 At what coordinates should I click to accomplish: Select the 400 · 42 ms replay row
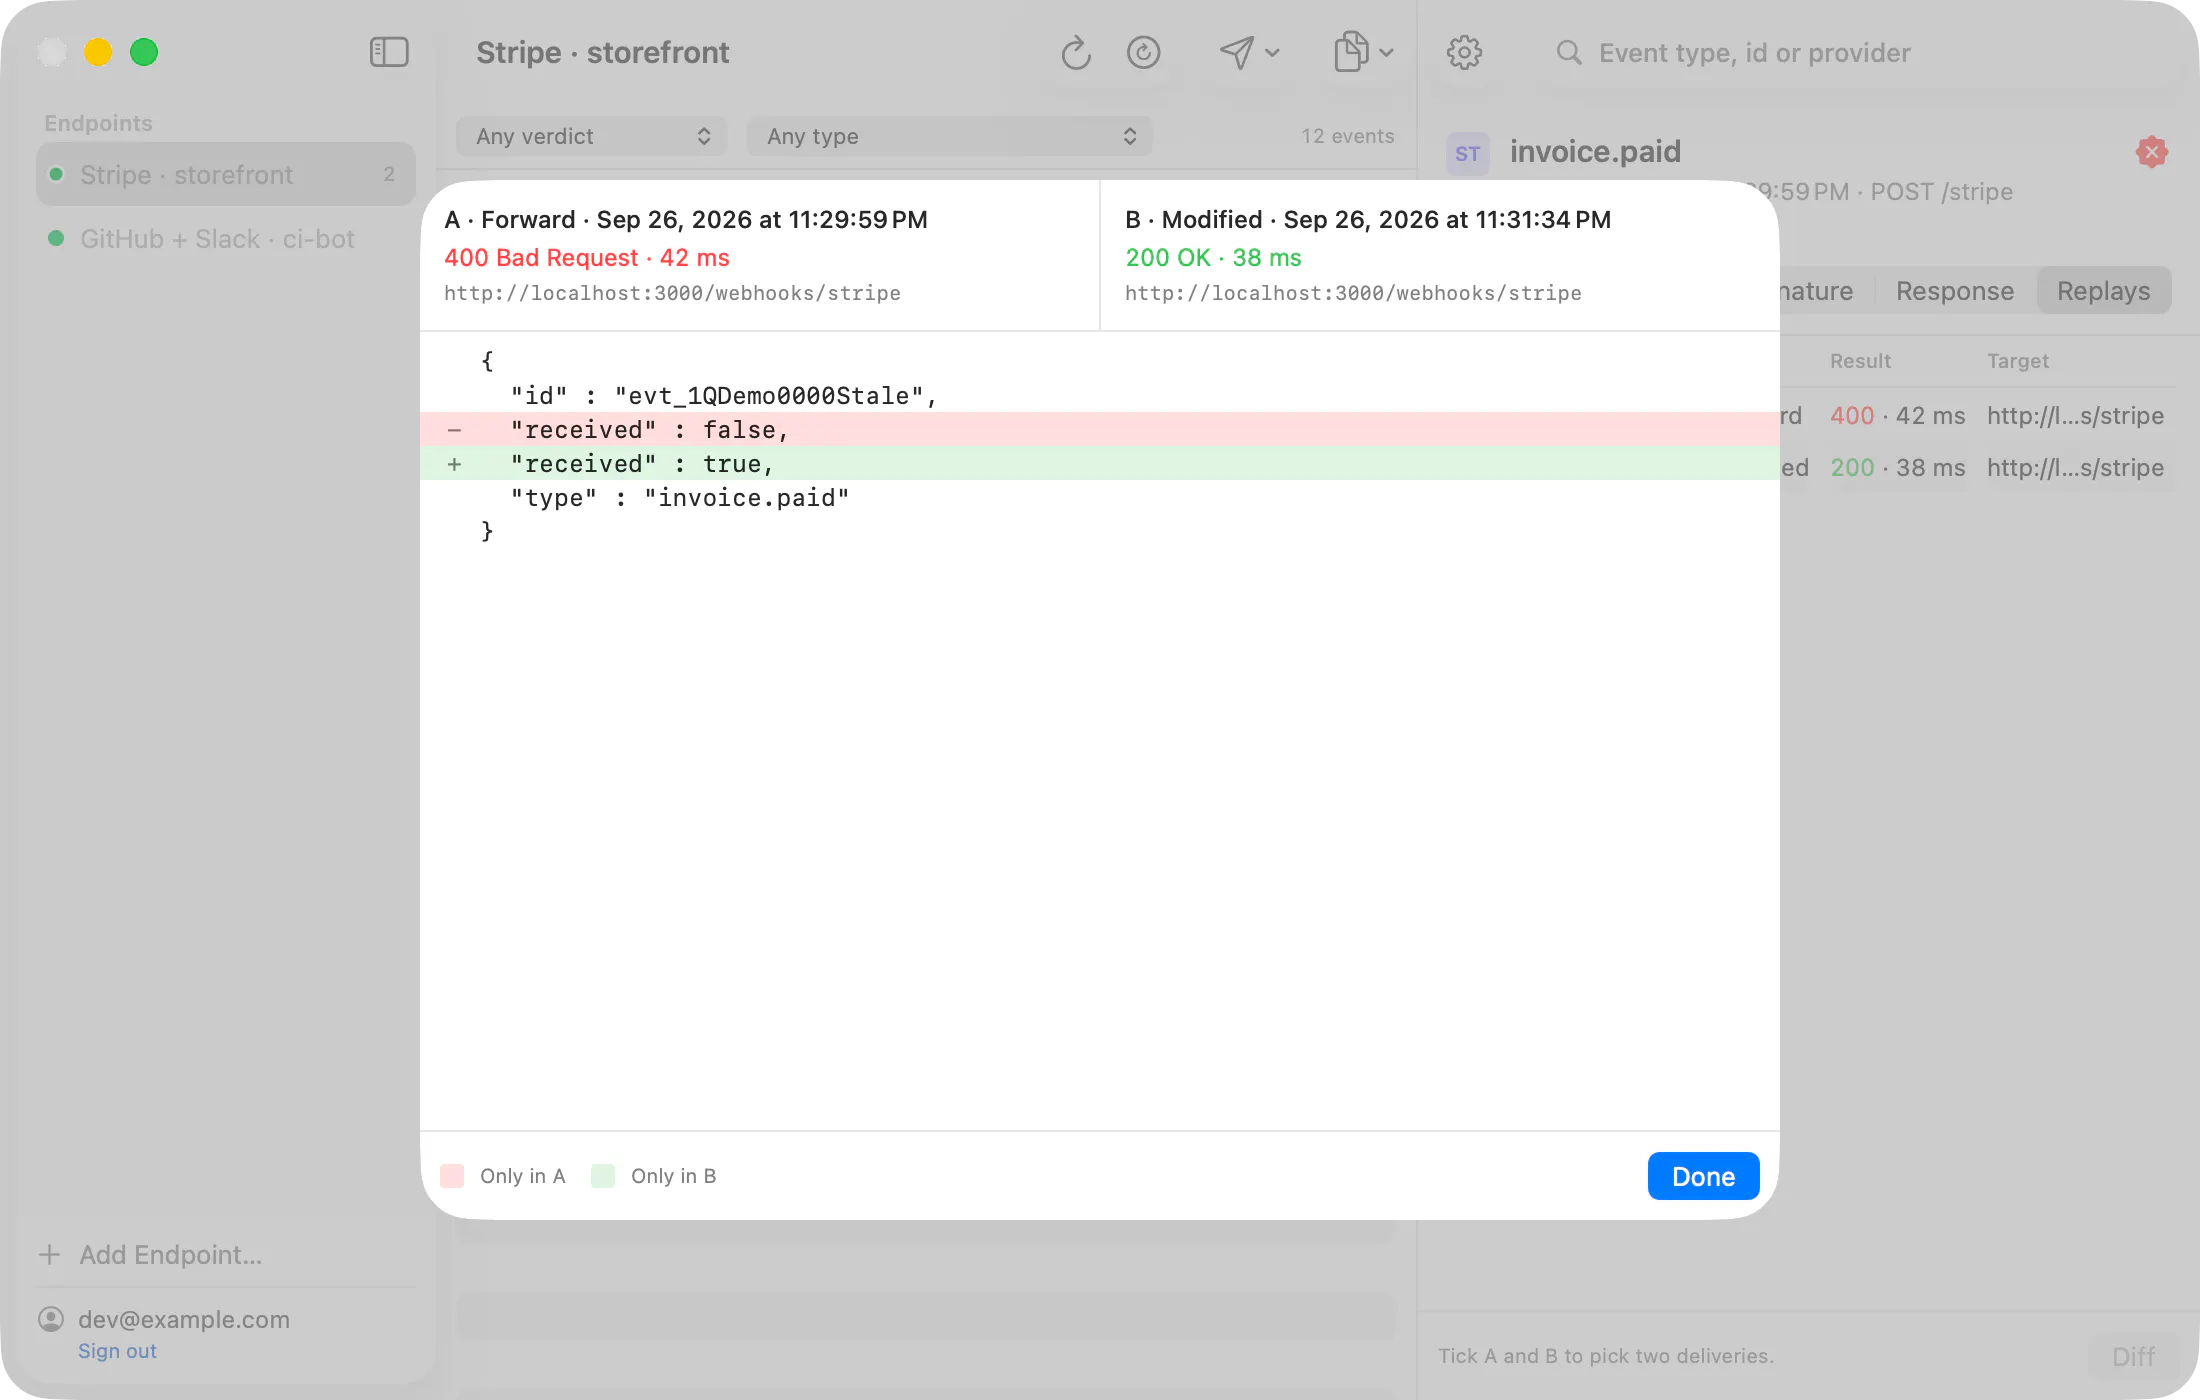[x=1978, y=415]
